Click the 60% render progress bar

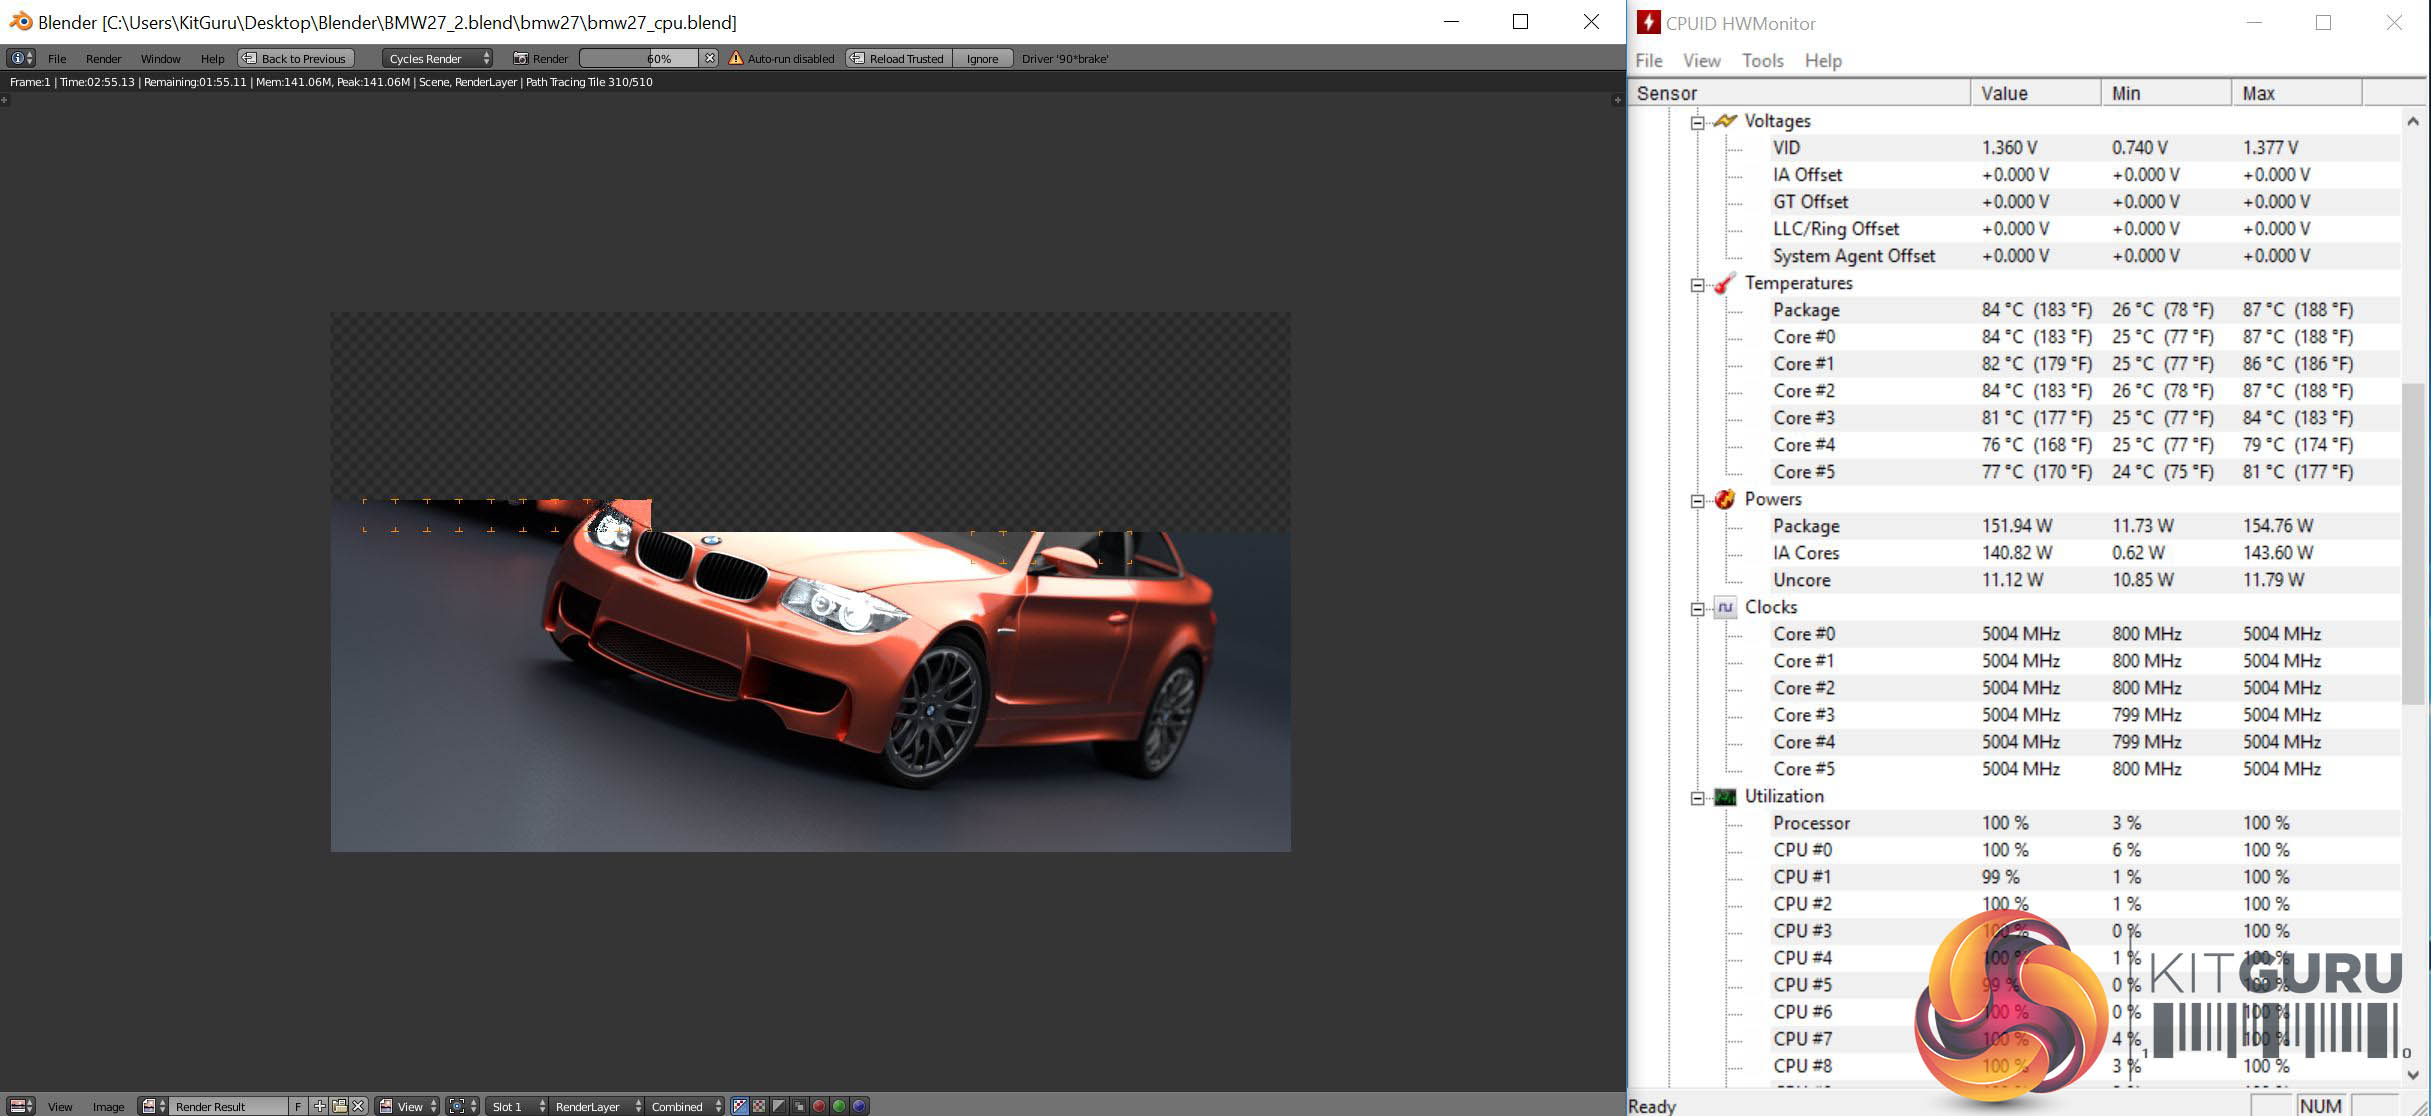(638, 58)
